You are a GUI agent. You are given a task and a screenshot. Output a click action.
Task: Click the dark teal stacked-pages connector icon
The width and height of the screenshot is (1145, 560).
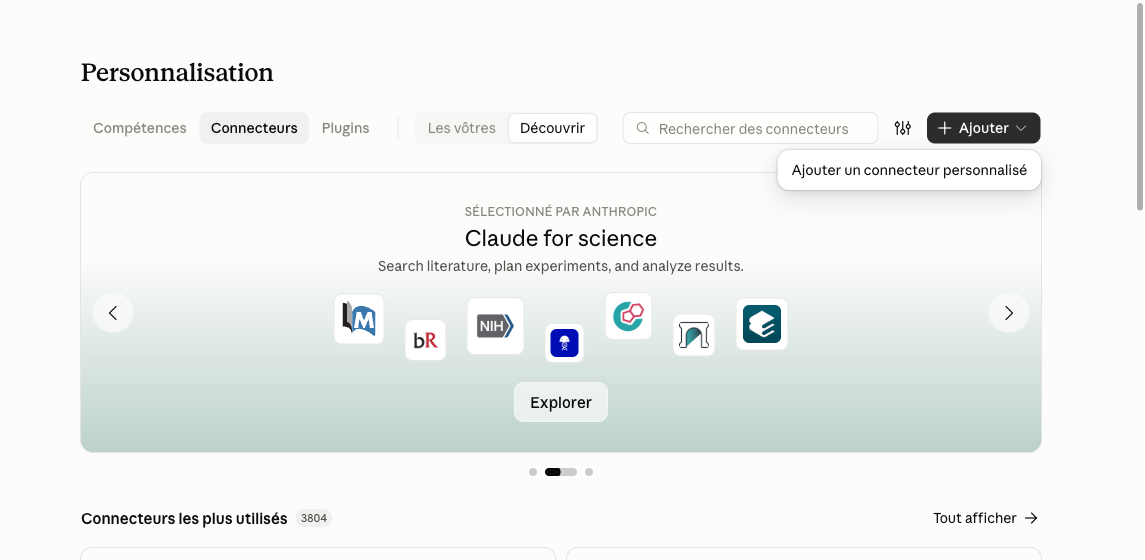(762, 324)
